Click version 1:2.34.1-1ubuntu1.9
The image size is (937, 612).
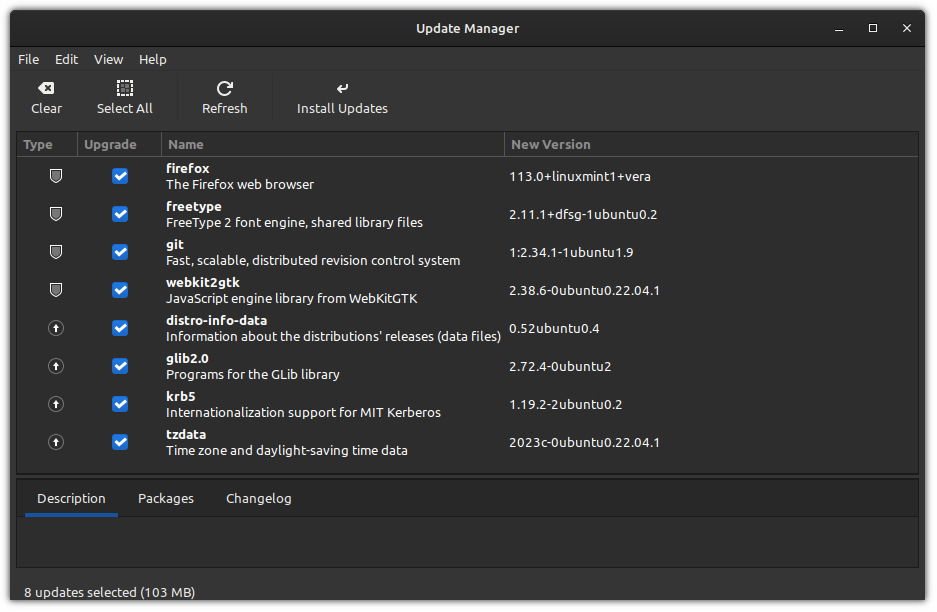pos(571,253)
